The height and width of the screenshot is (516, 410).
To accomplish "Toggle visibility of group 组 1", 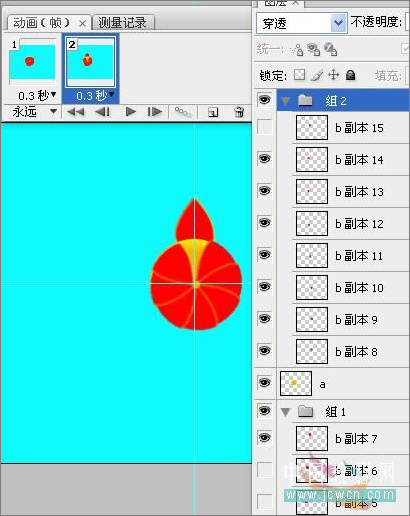I will pos(265,411).
